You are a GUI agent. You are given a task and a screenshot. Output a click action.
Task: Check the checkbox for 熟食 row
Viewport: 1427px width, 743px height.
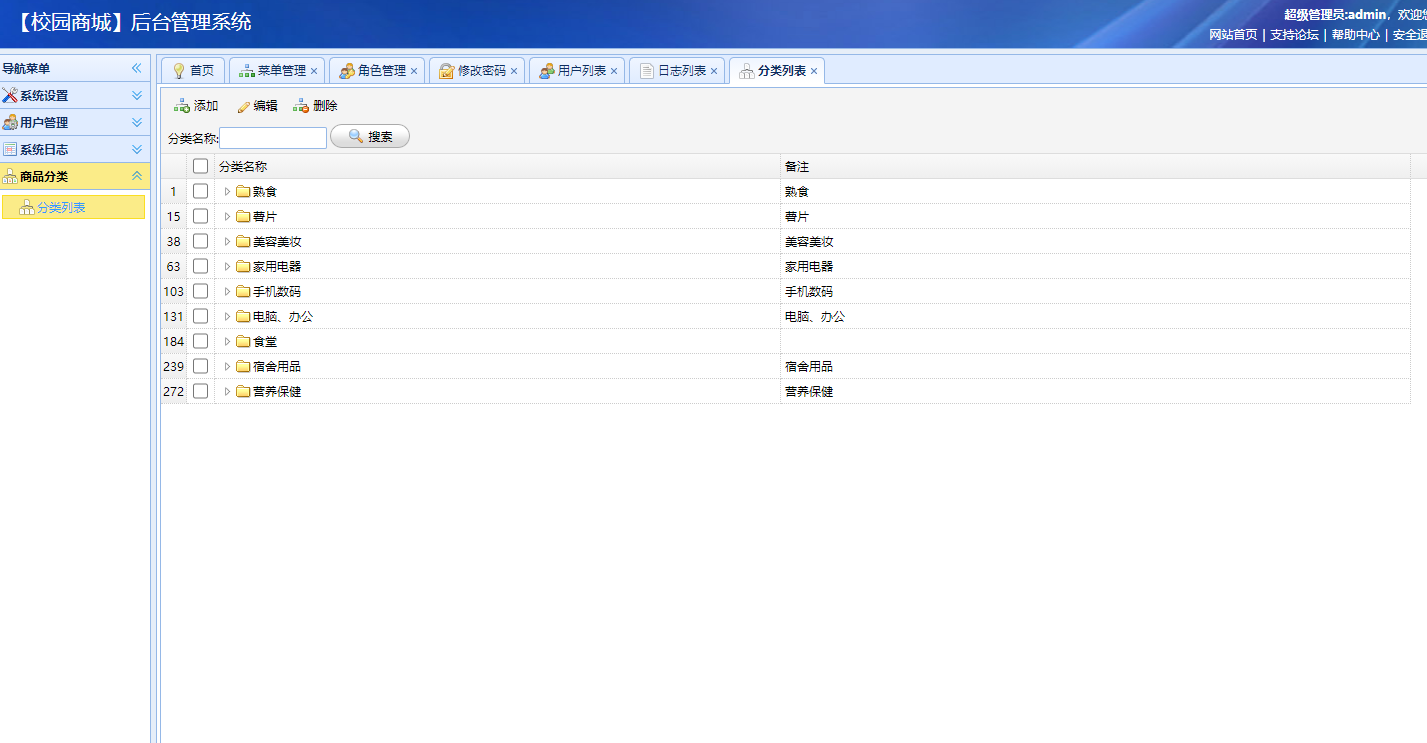[201, 191]
